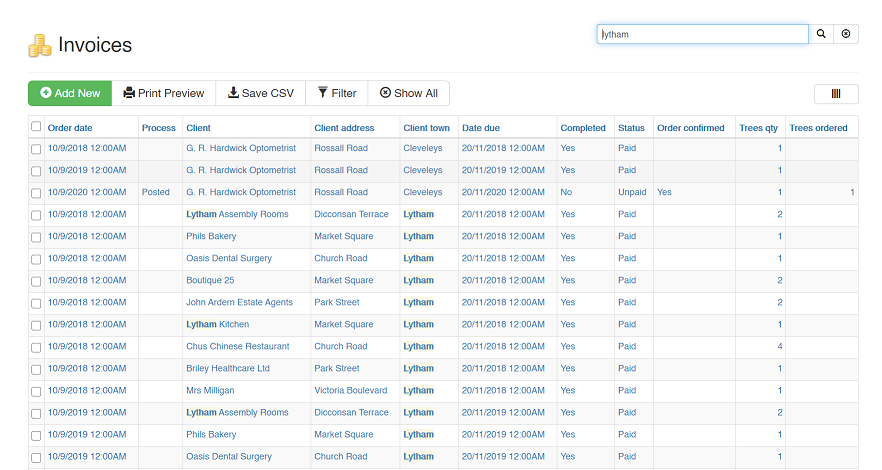
Task: Sort by Completed column header
Action: click(583, 128)
